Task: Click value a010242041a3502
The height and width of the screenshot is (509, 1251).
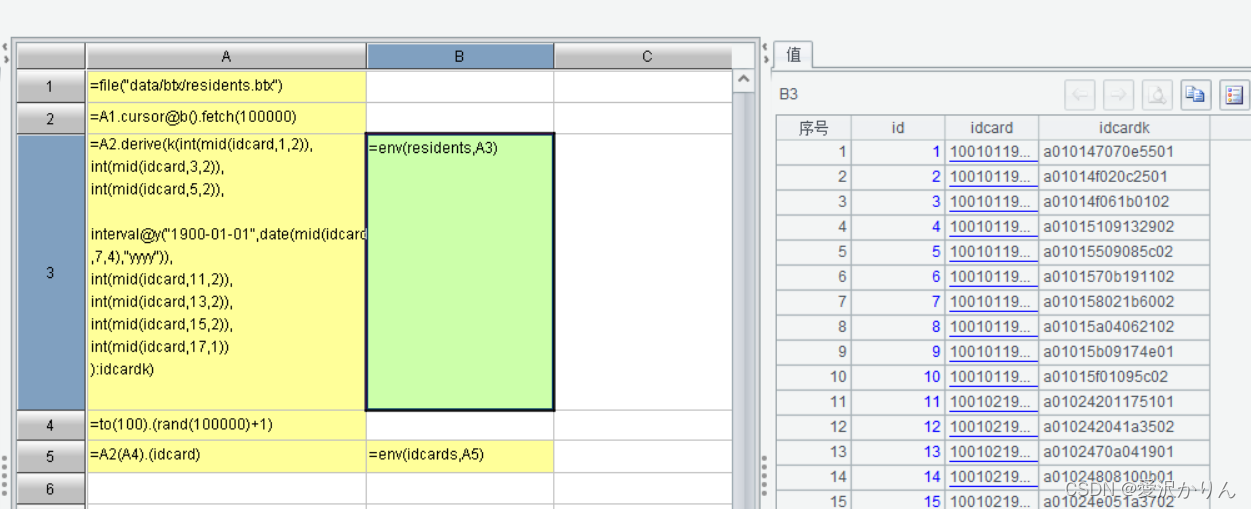Action: point(1108,427)
